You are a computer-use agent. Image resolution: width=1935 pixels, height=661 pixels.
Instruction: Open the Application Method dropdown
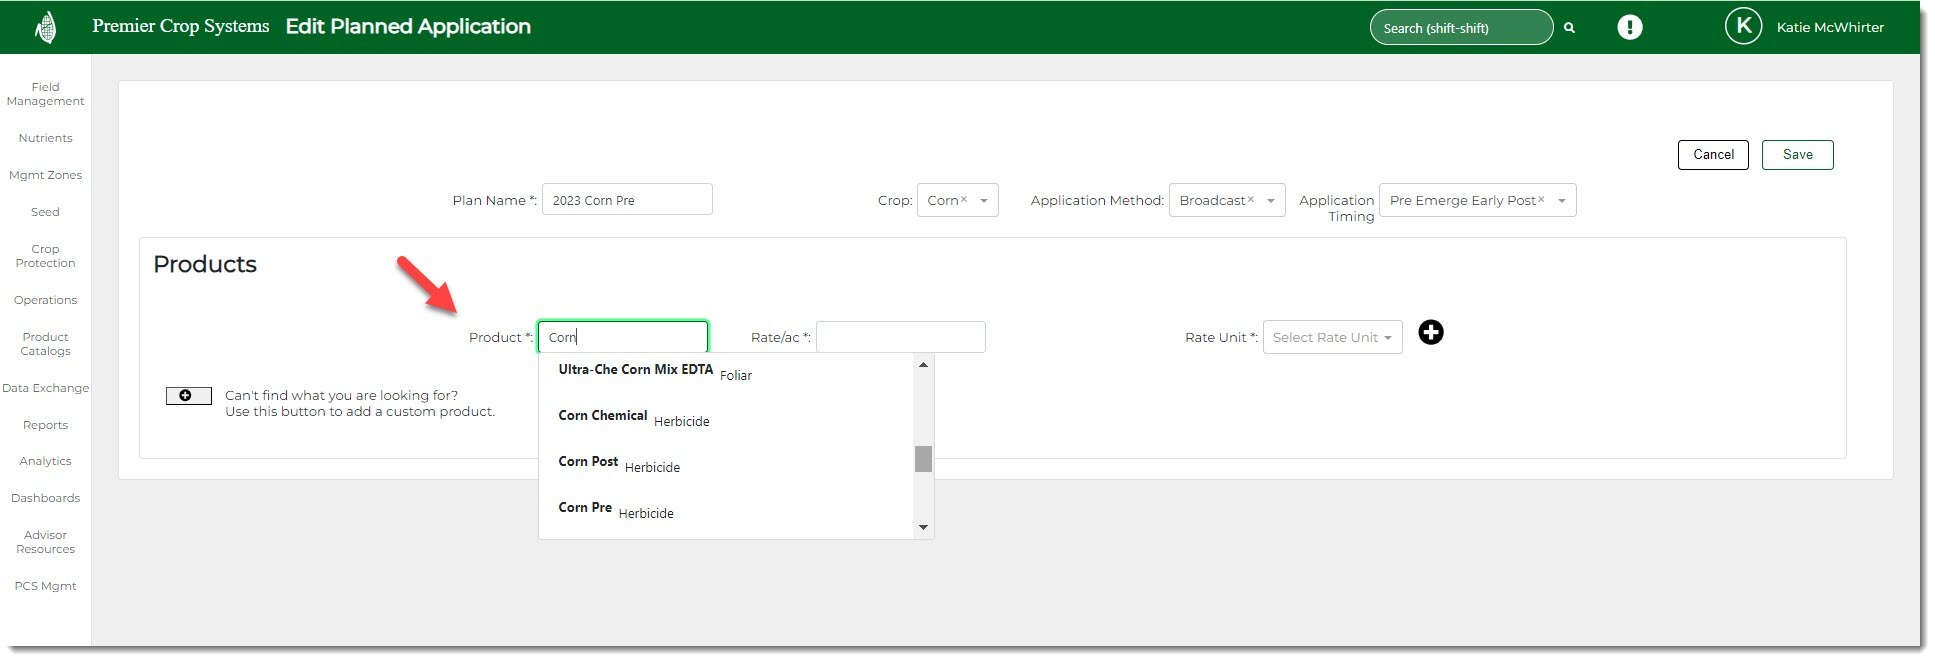(x=1270, y=201)
